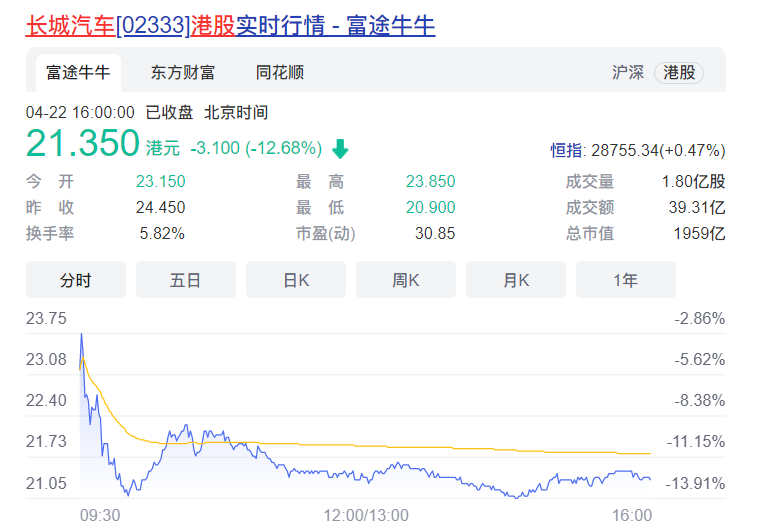Click the 最高 value 23.850
The width and height of the screenshot is (761, 530).
pyautogui.click(x=430, y=182)
